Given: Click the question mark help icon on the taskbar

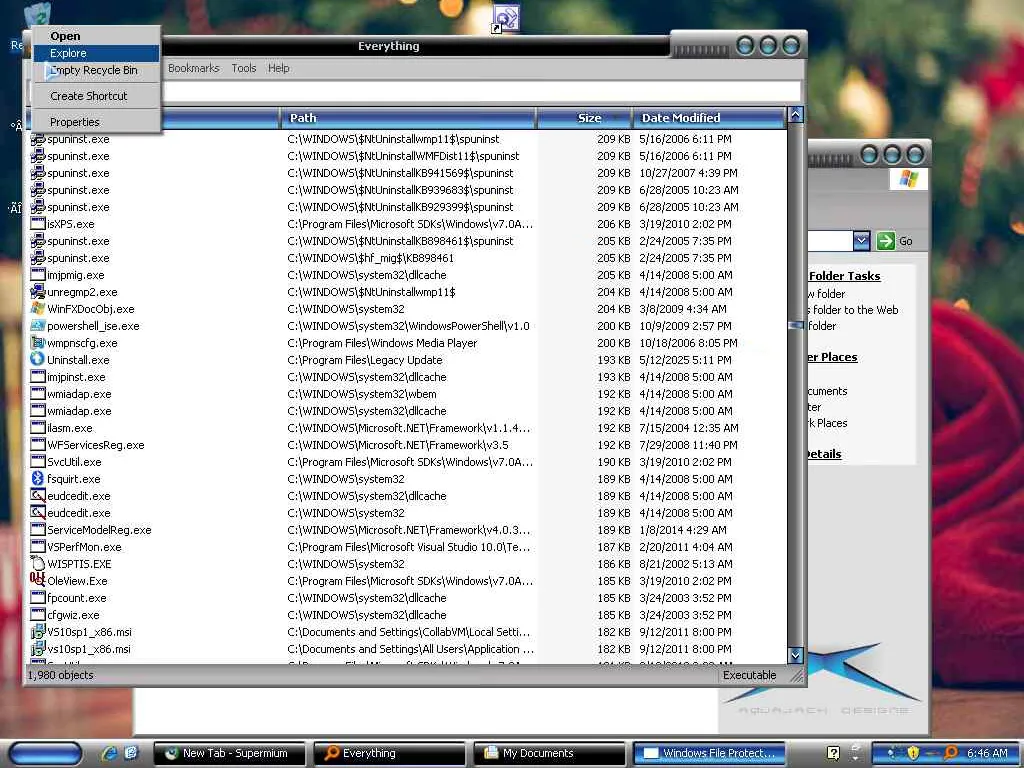Looking at the screenshot, I should pos(833,753).
